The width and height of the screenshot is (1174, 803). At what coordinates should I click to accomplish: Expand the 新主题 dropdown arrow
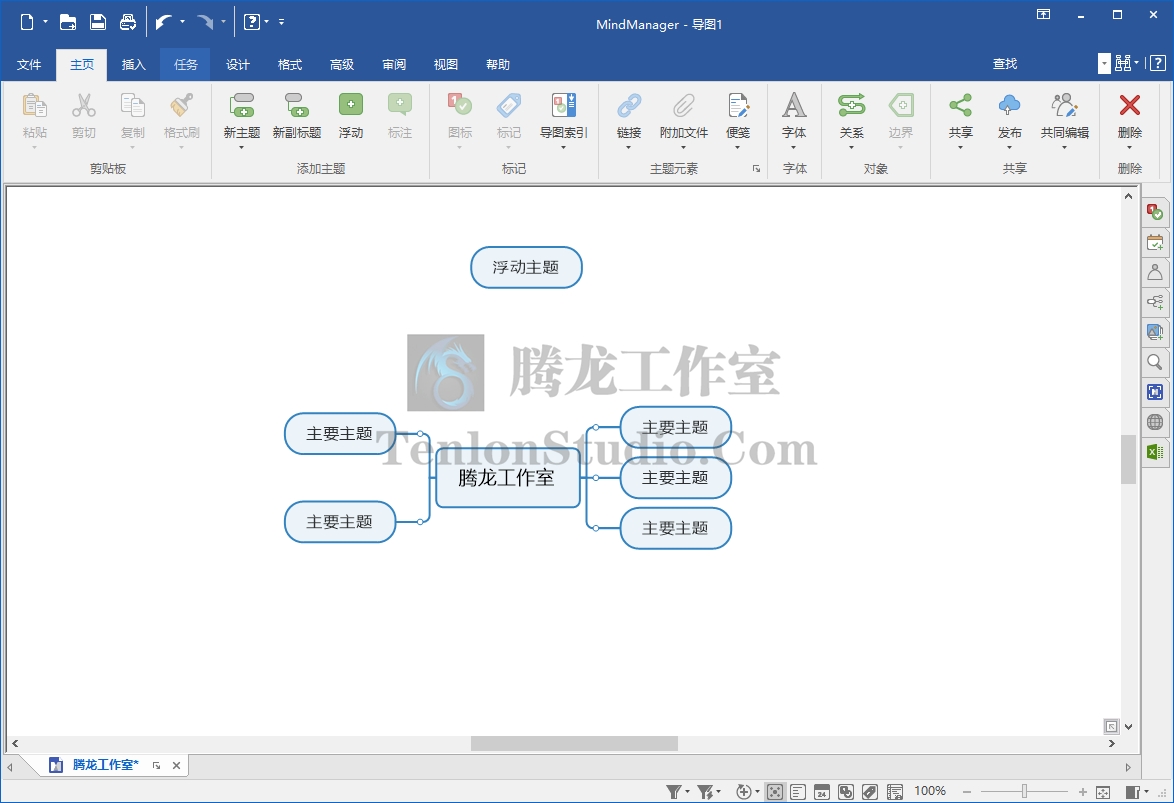(x=242, y=148)
